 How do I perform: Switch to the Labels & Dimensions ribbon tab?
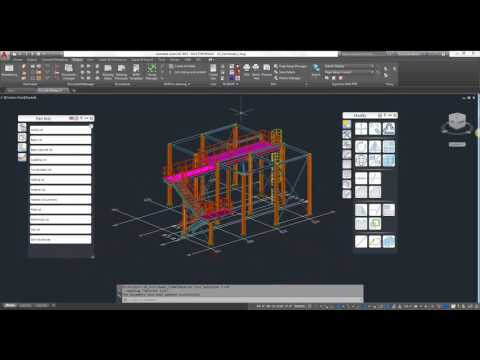[x=112, y=60]
